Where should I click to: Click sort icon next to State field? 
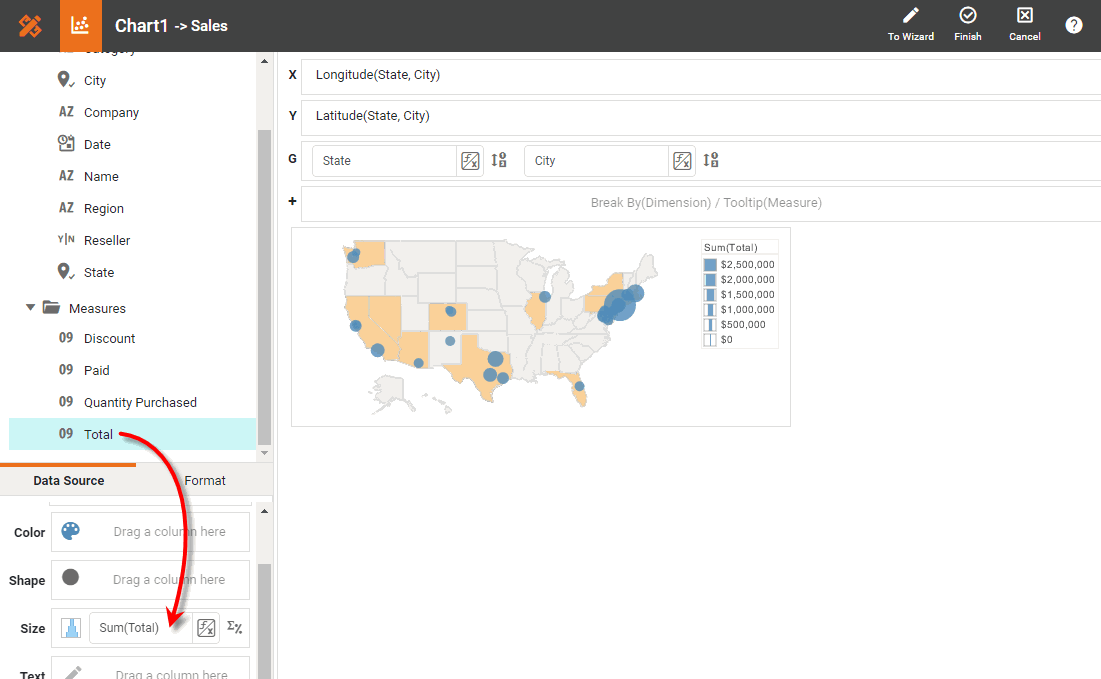click(499, 160)
